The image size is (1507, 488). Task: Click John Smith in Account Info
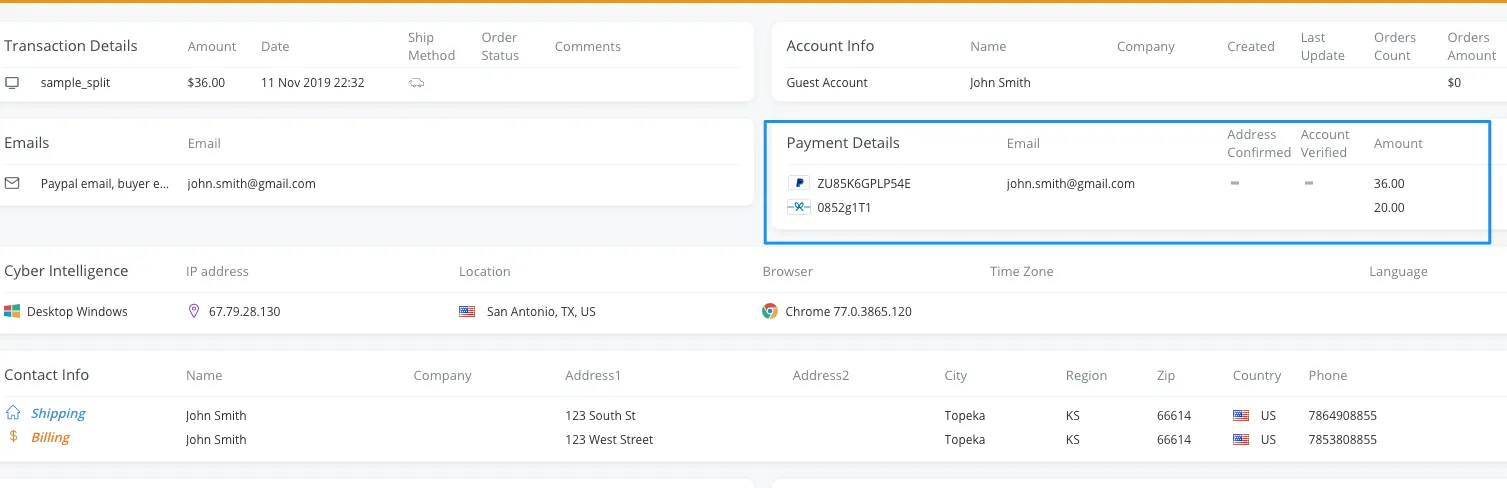click(x=1000, y=83)
